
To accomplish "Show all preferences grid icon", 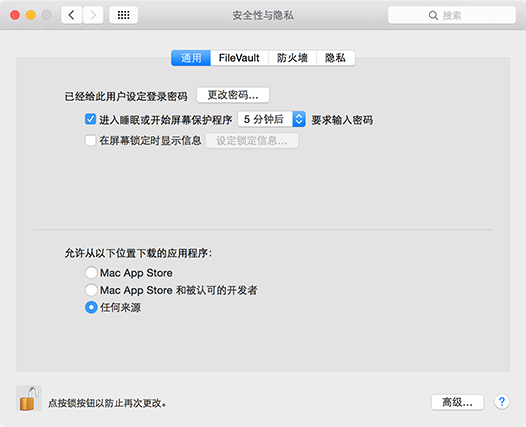I will (x=123, y=15).
